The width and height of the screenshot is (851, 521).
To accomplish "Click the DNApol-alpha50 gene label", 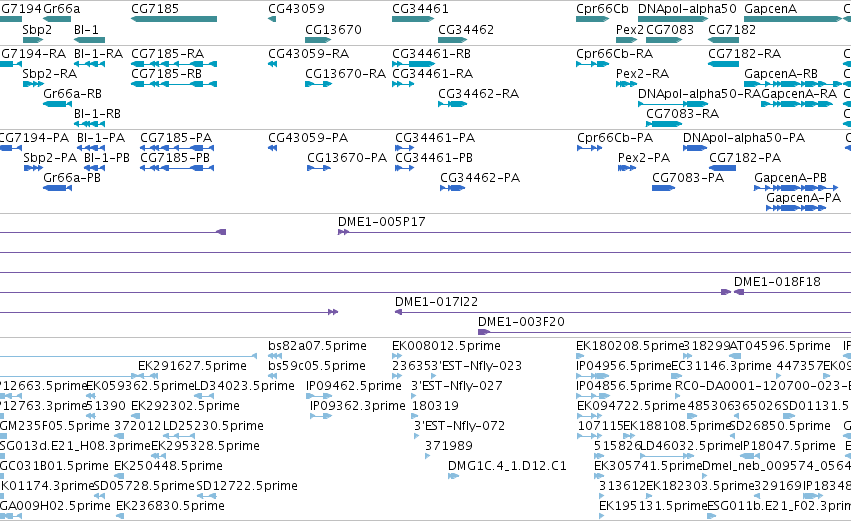I will (x=687, y=9).
